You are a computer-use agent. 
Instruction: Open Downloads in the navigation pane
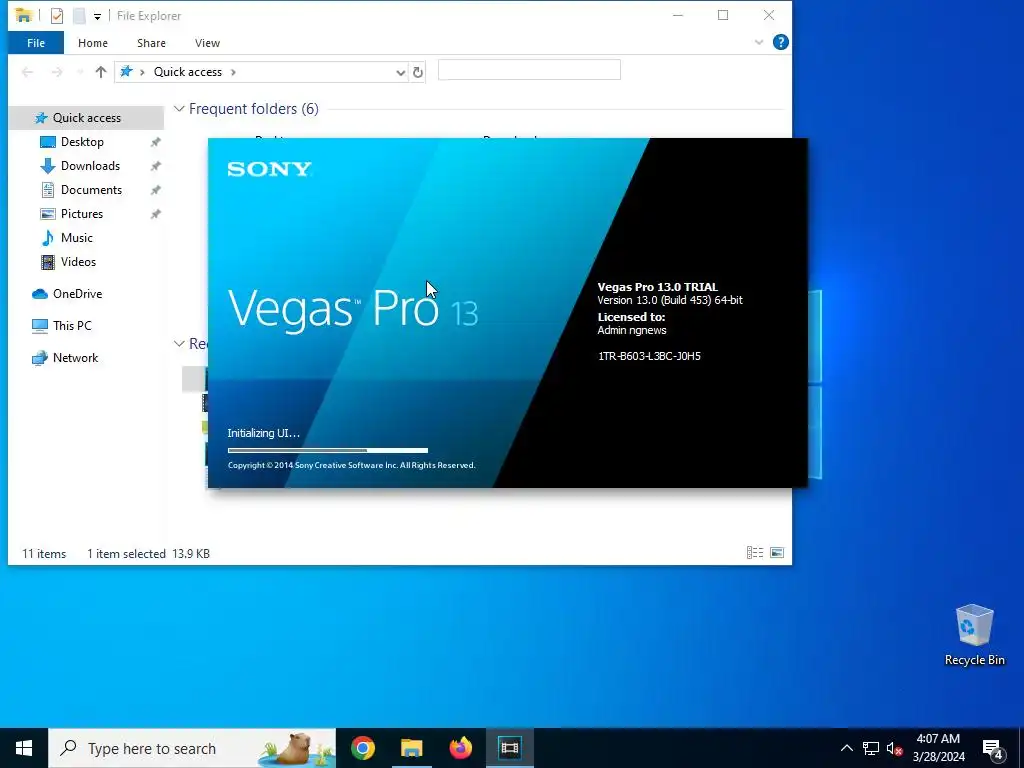point(90,166)
